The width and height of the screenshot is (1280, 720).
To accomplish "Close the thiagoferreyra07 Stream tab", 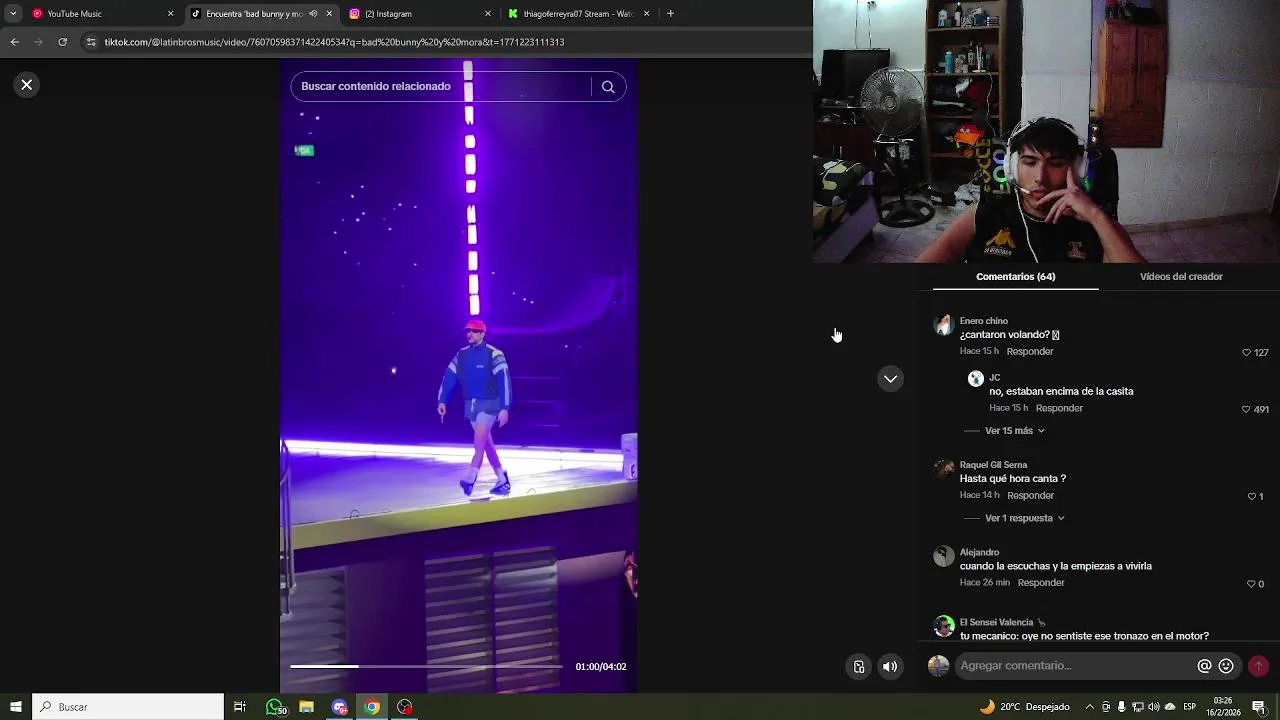I will [x=646, y=14].
